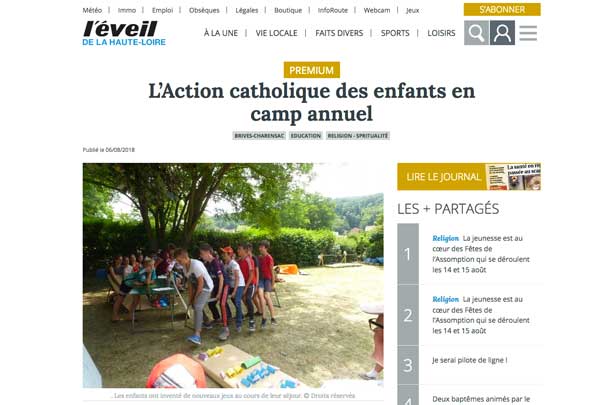Click the BRIVES-CHARENSAC tag

click(259, 136)
